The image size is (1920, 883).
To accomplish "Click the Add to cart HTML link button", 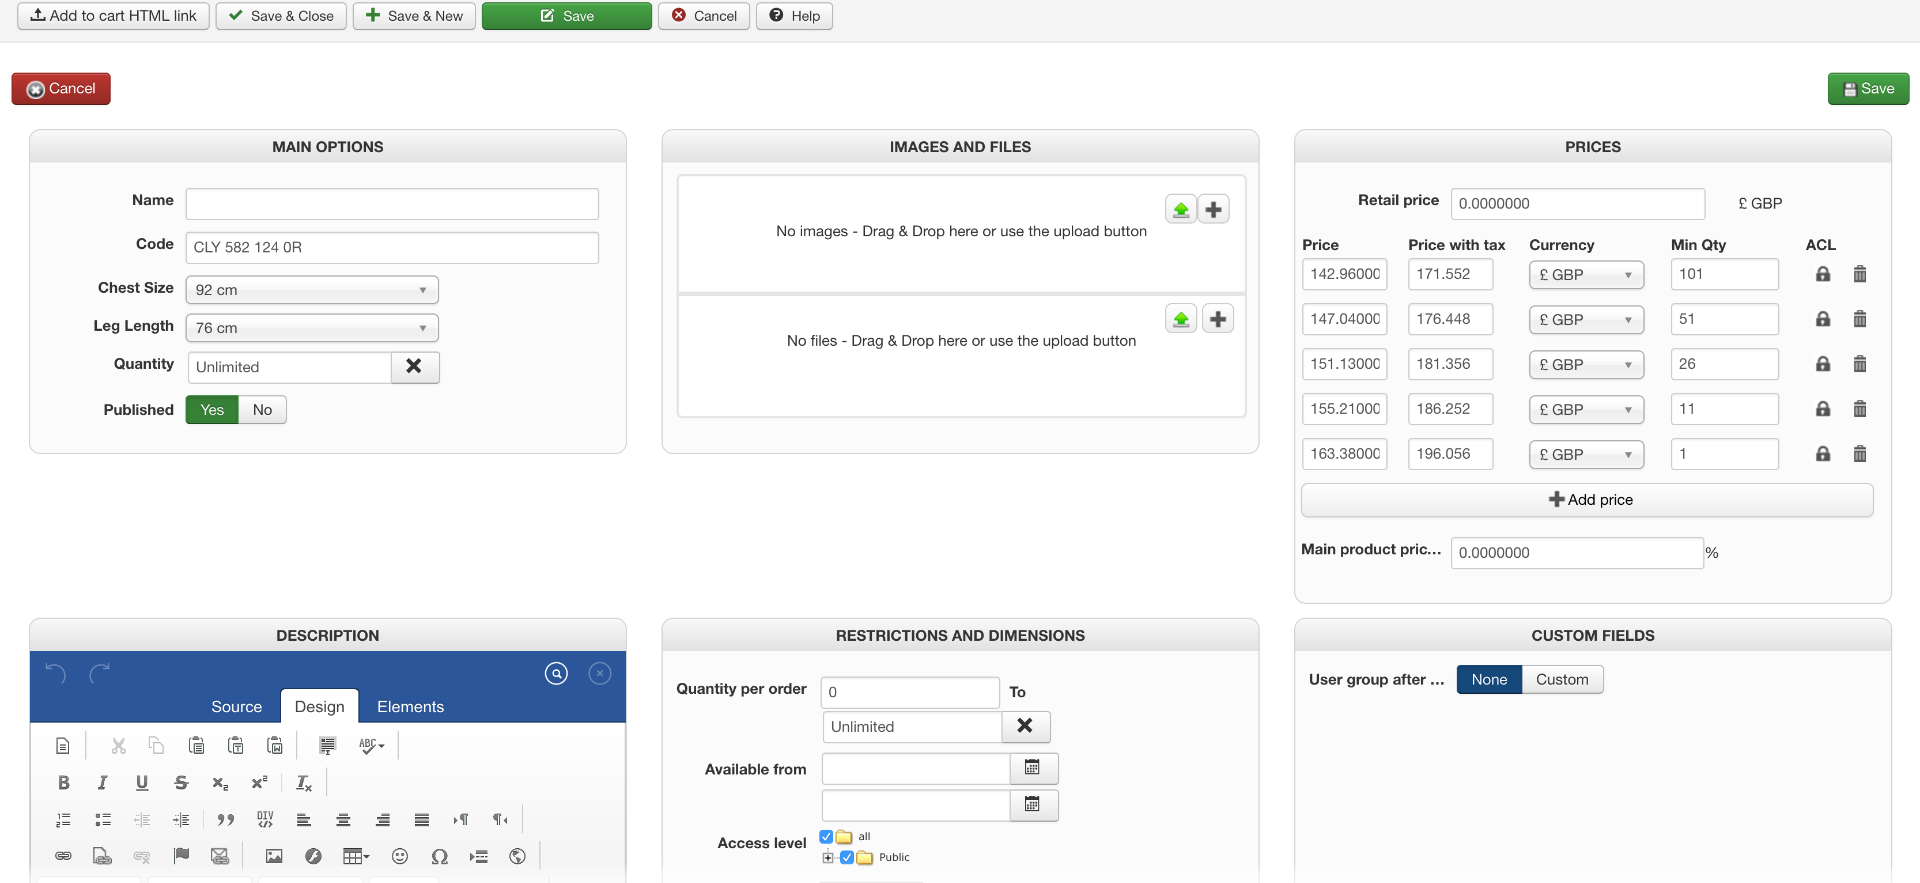I will (x=113, y=16).
